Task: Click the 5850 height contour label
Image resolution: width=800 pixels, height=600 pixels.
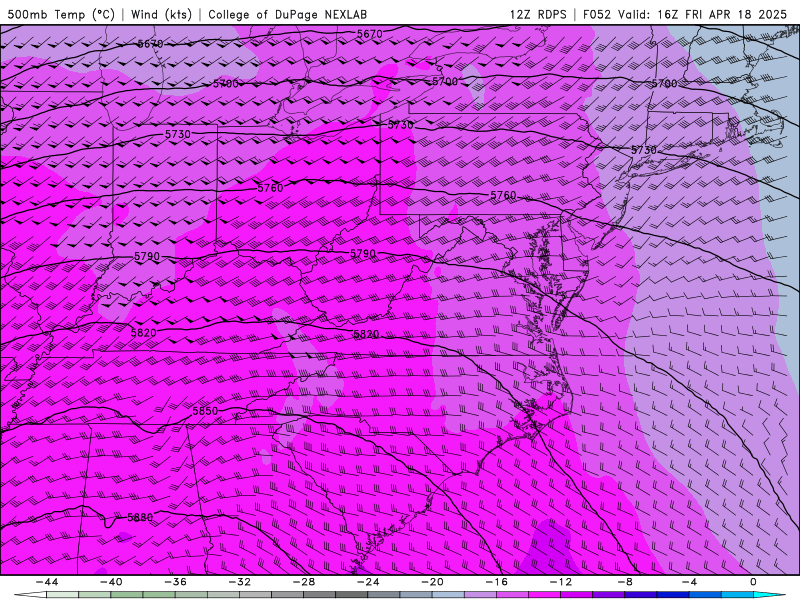Action: pos(205,411)
